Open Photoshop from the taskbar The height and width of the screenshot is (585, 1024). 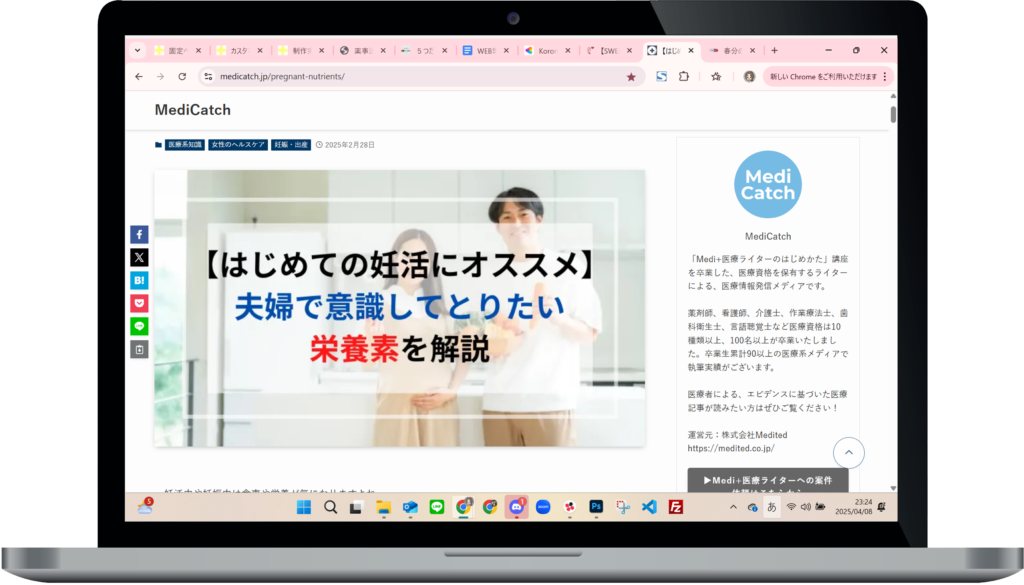pos(596,507)
